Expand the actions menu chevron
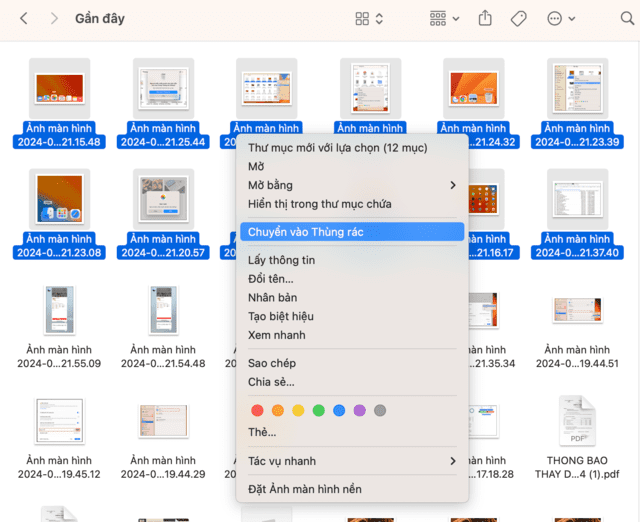This screenshot has height=522, width=640. point(572,19)
